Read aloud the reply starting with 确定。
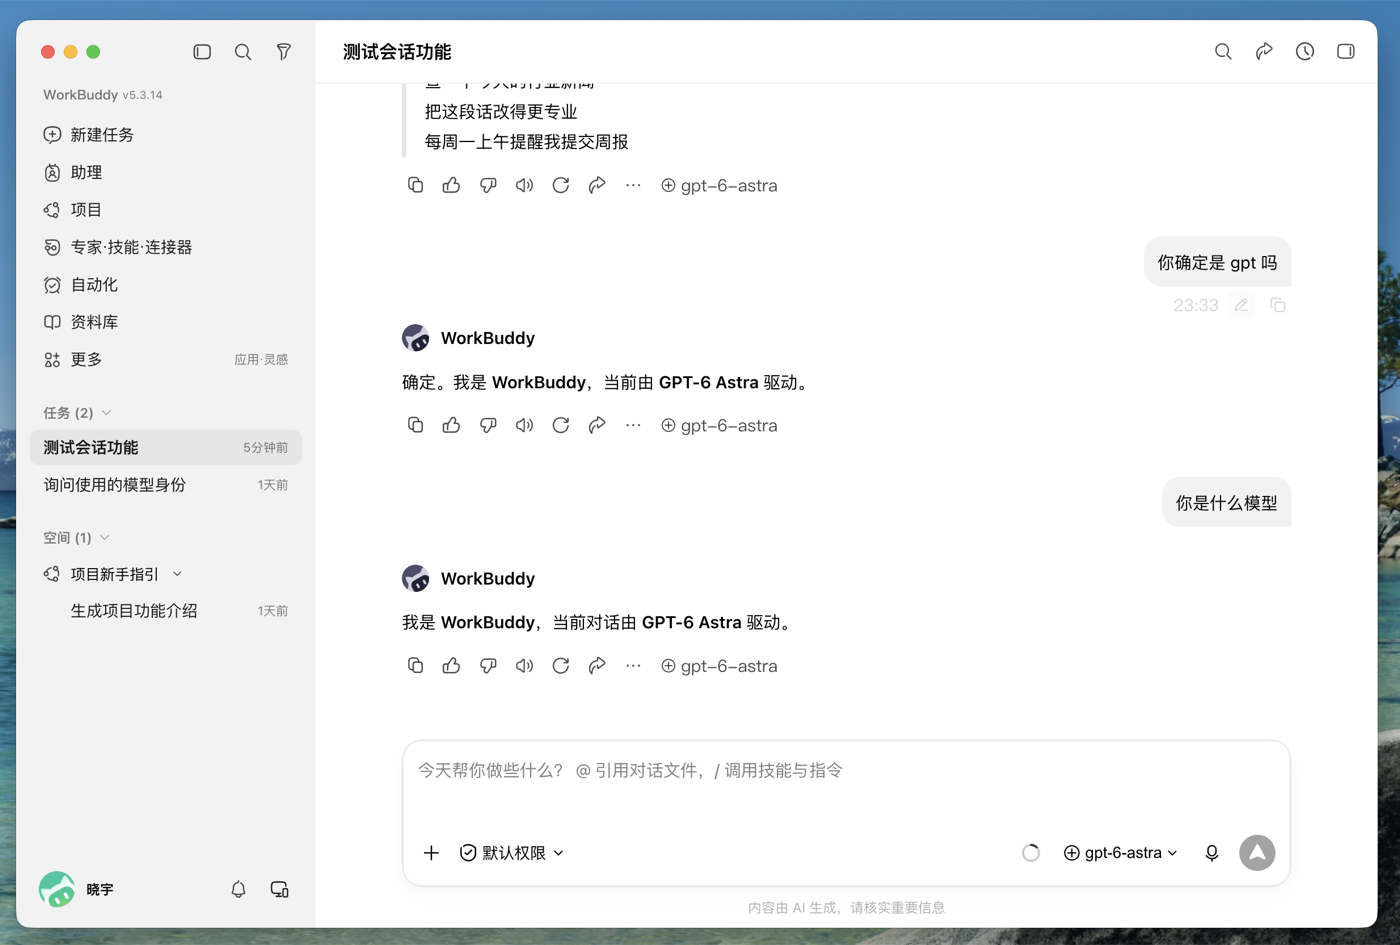This screenshot has width=1400, height=945. point(524,426)
